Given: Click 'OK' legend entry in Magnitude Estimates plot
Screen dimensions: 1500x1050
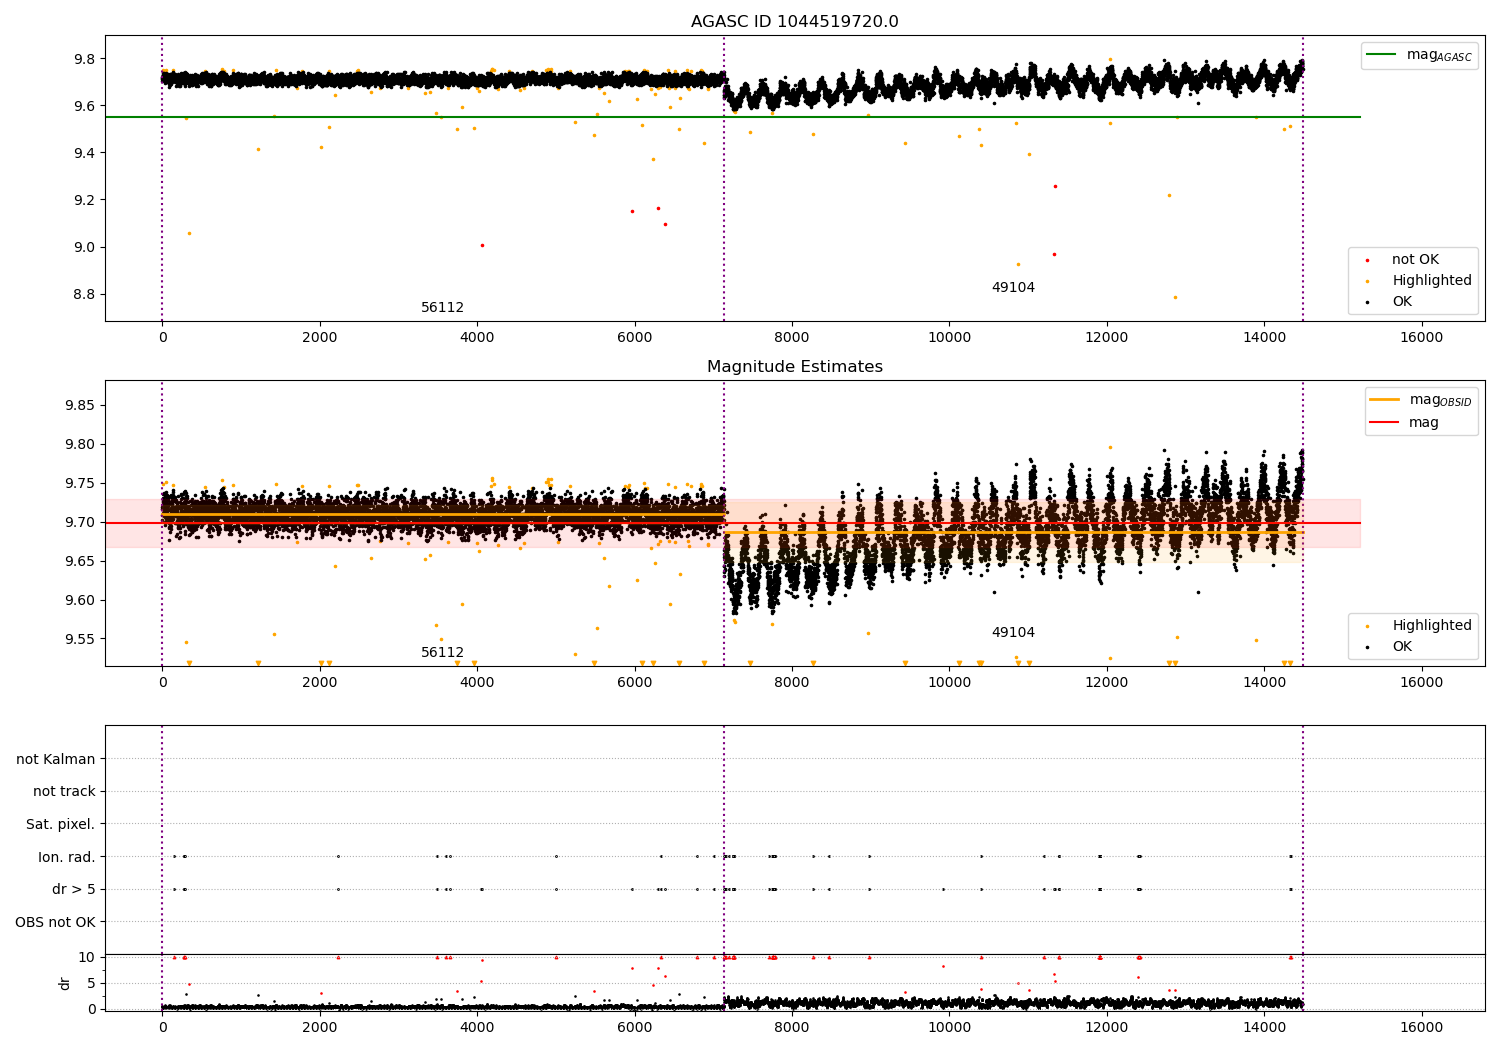Looking at the screenshot, I should click(1390, 647).
